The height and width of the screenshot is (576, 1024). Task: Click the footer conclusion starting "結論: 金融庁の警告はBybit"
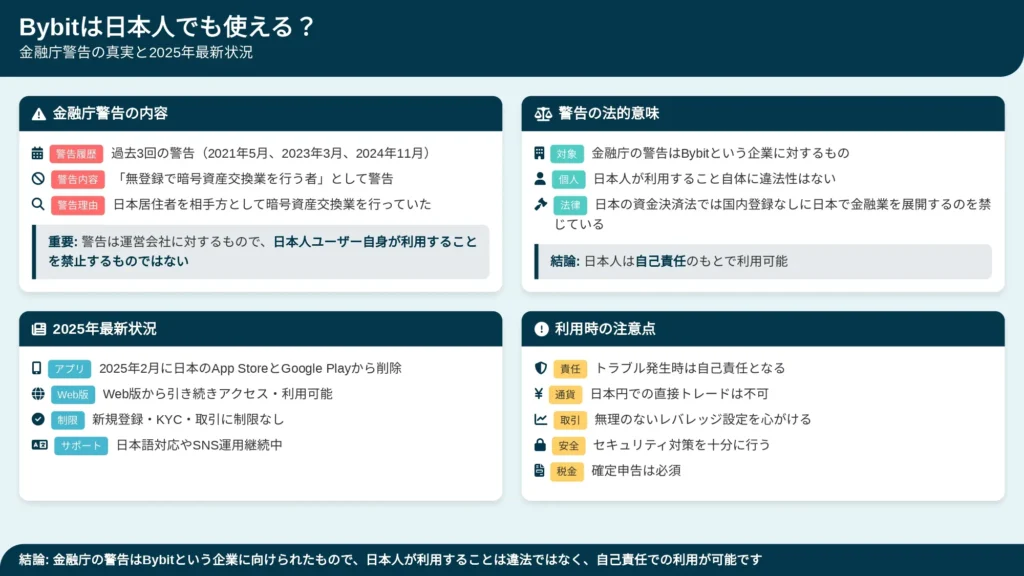point(391,560)
